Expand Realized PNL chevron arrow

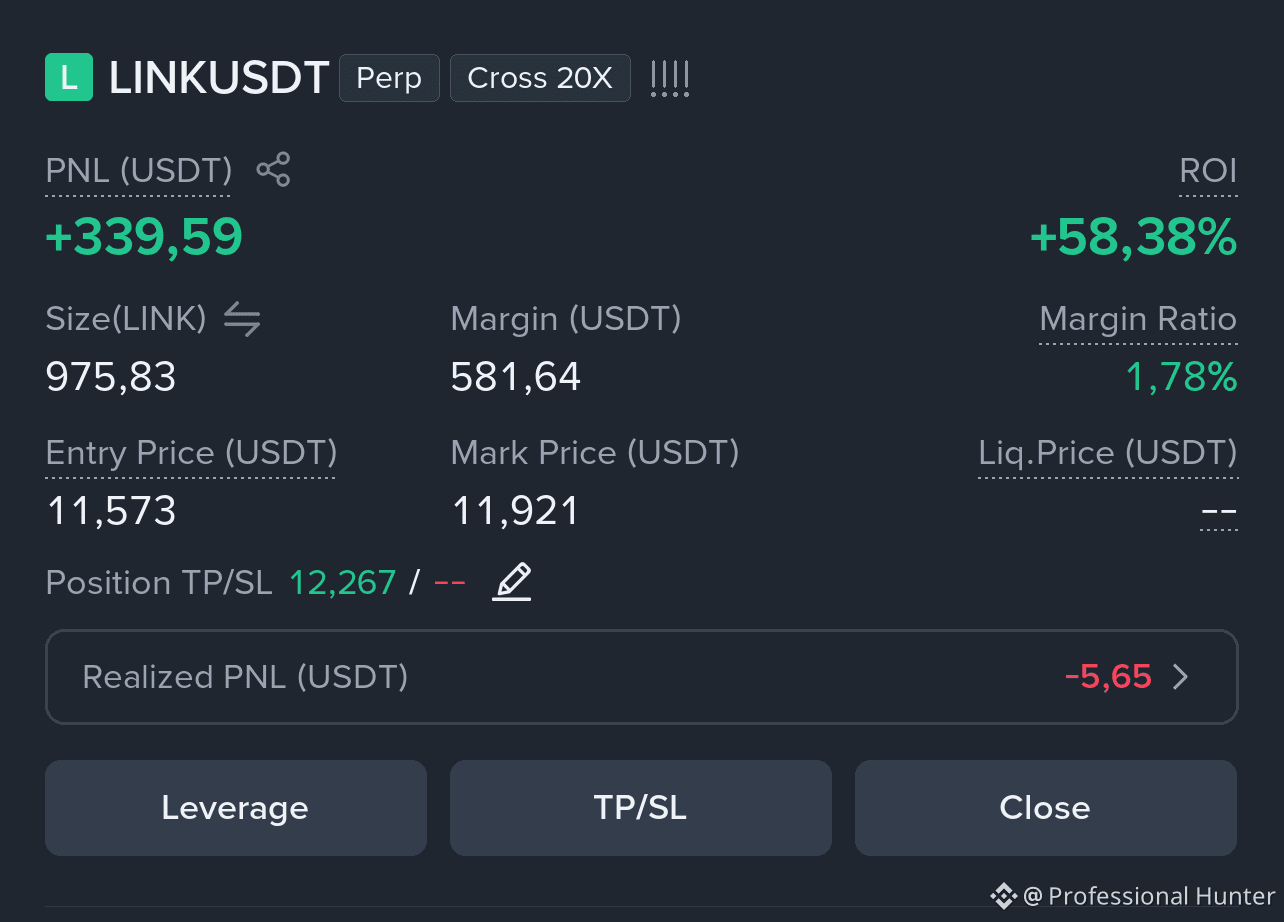(1181, 677)
